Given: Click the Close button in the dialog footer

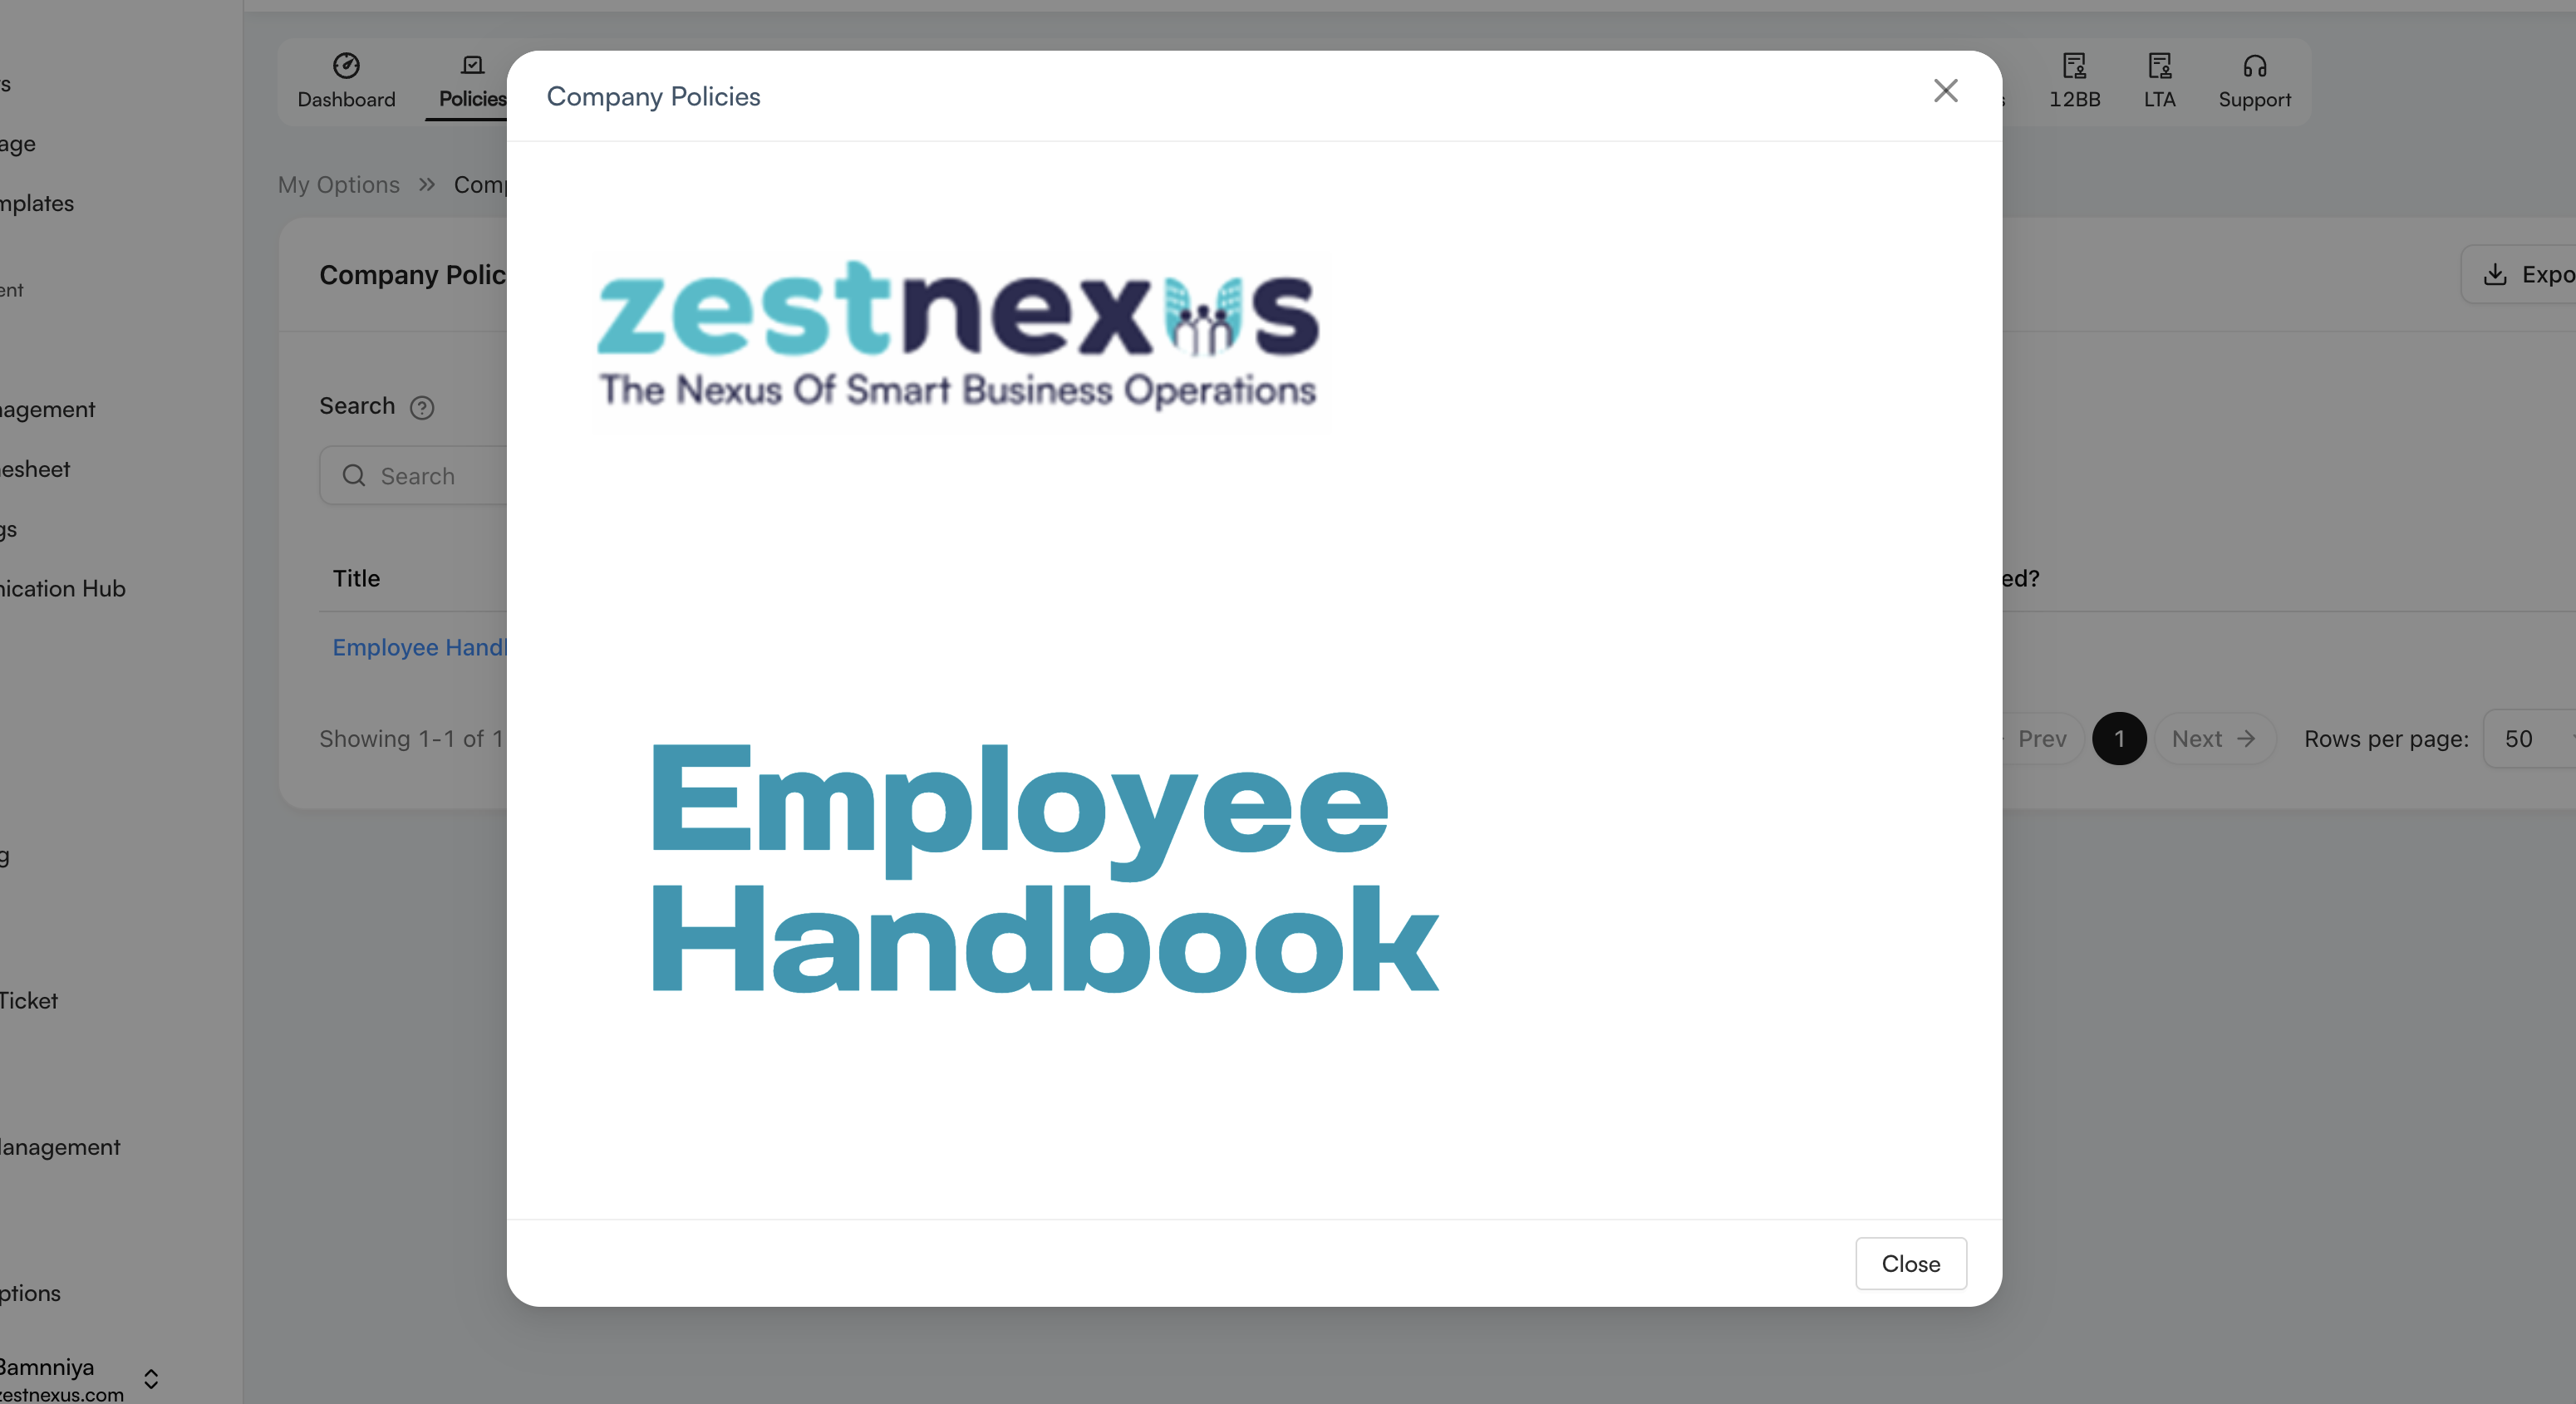Looking at the screenshot, I should point(1910,1263).
